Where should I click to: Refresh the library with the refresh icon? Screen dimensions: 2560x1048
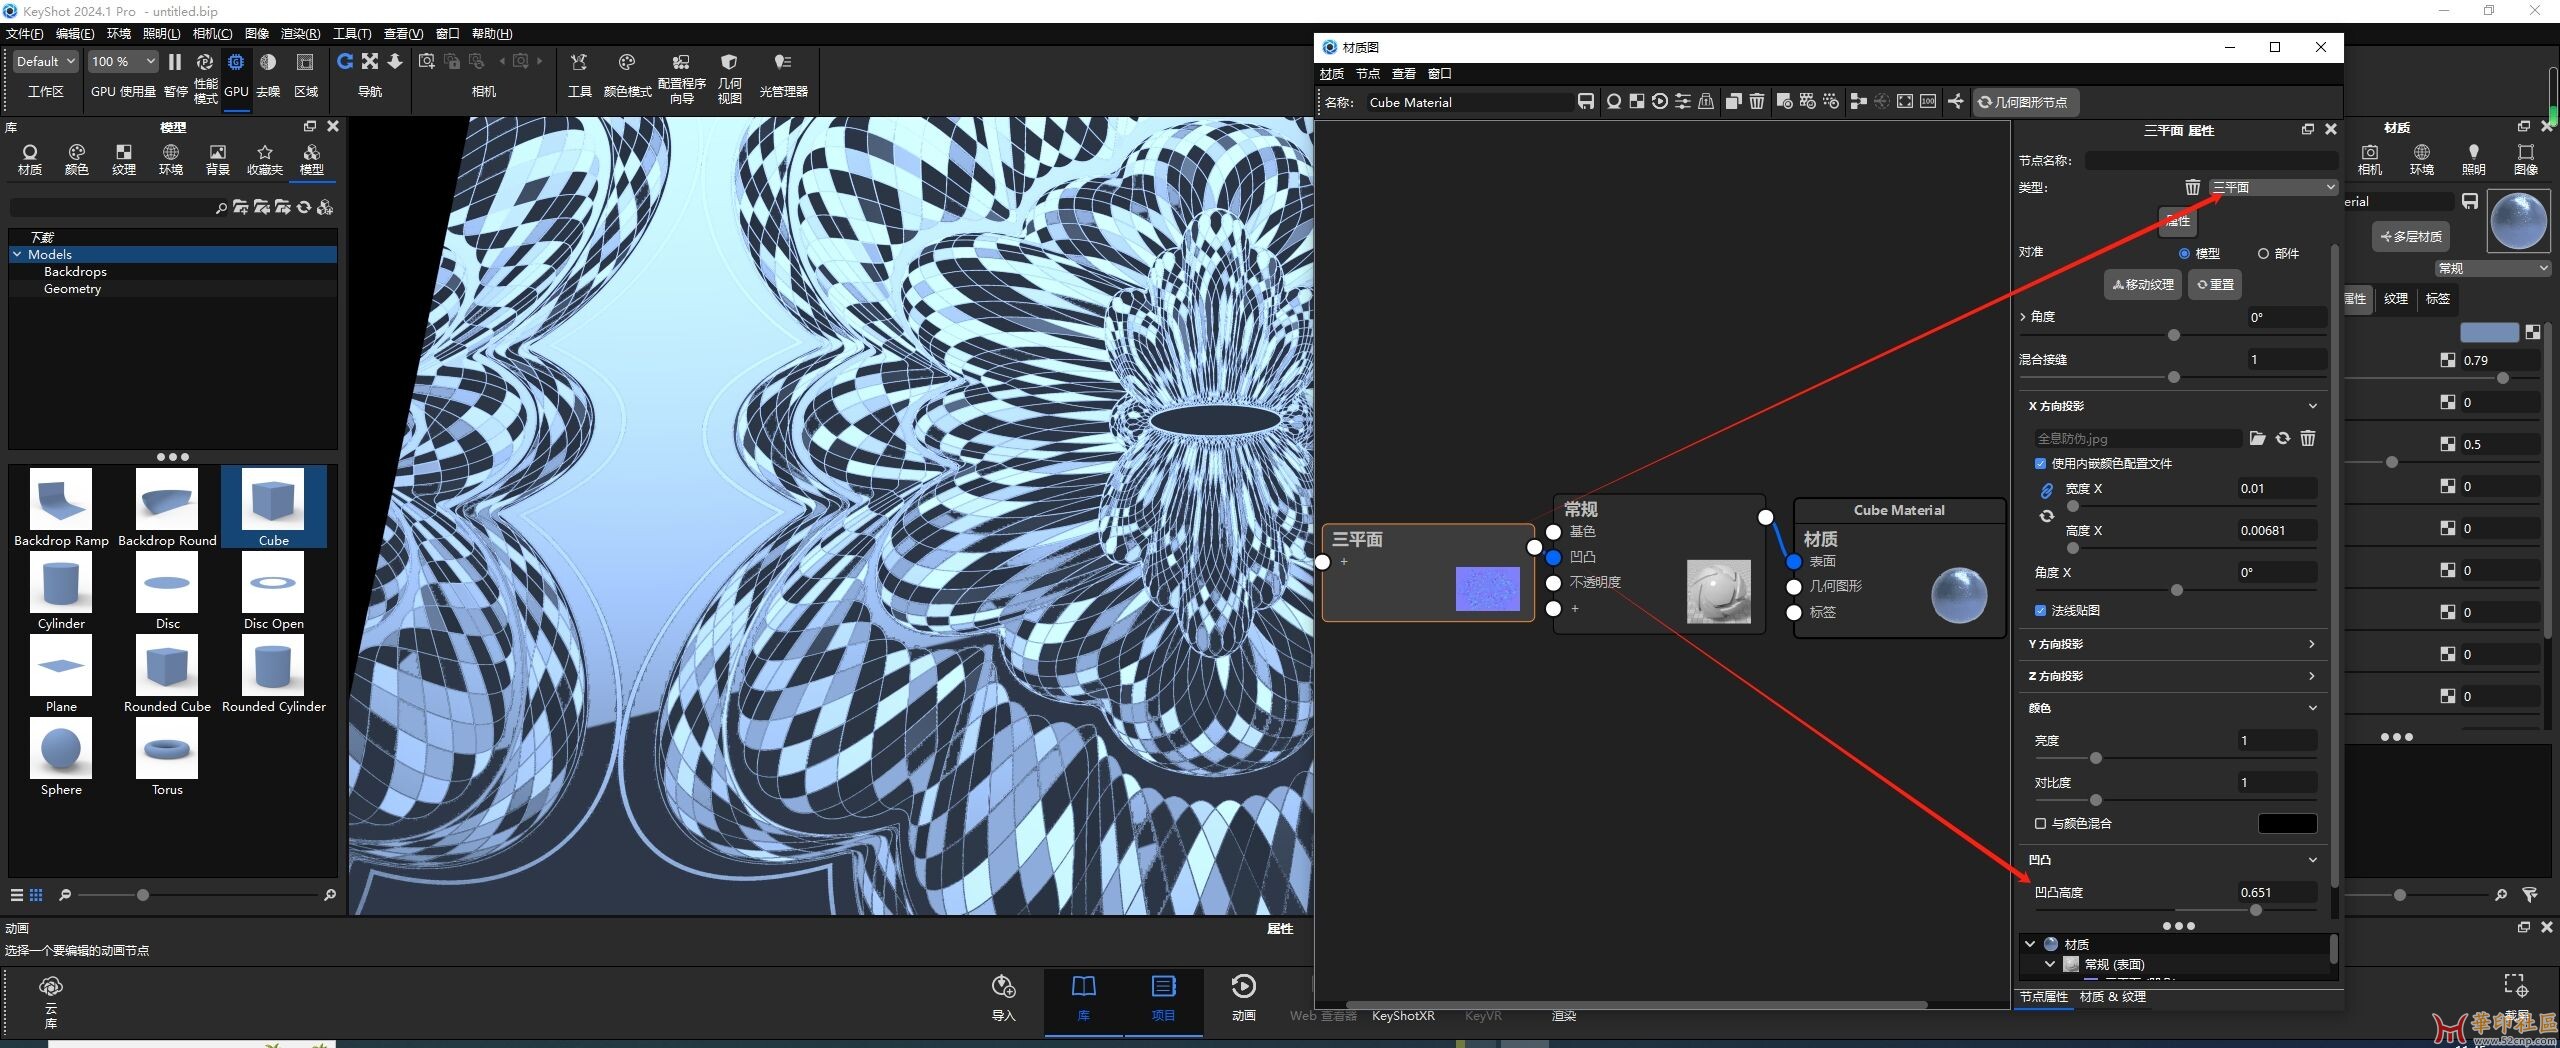coord(304,207)
